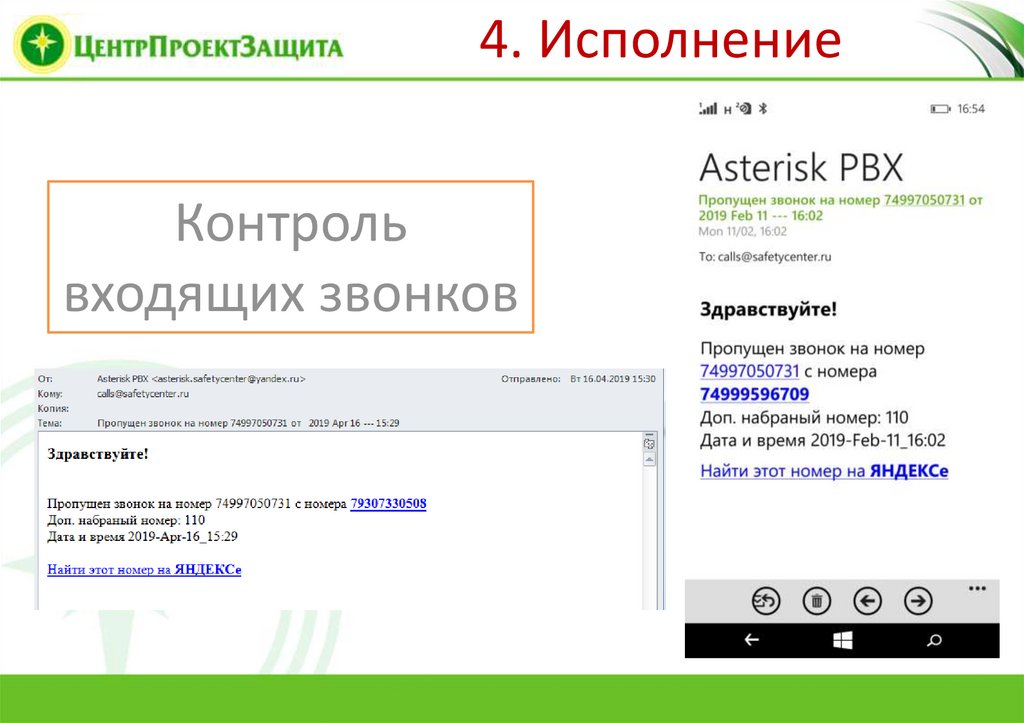Open link 74997050731 in phone message body
The width and height of the screenshot is (1024, 723).
(x=750, y=371)
